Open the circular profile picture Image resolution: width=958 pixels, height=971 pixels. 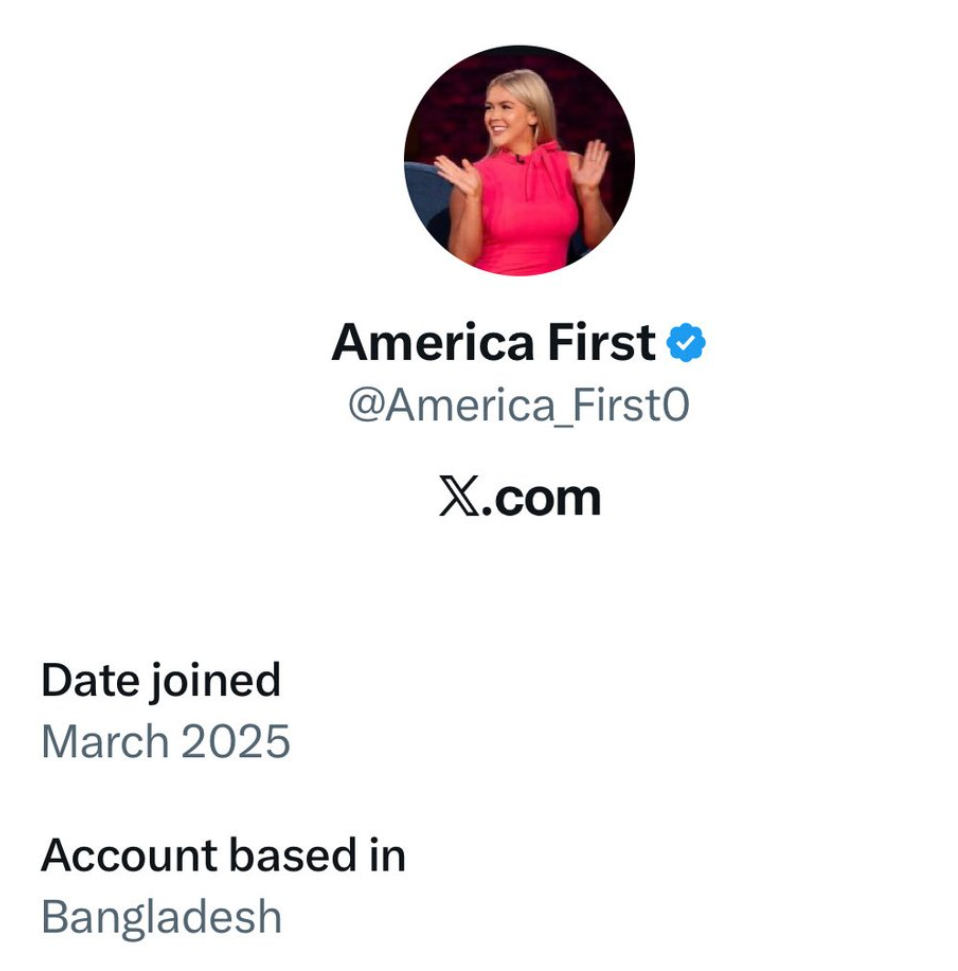tap(519, 160)
